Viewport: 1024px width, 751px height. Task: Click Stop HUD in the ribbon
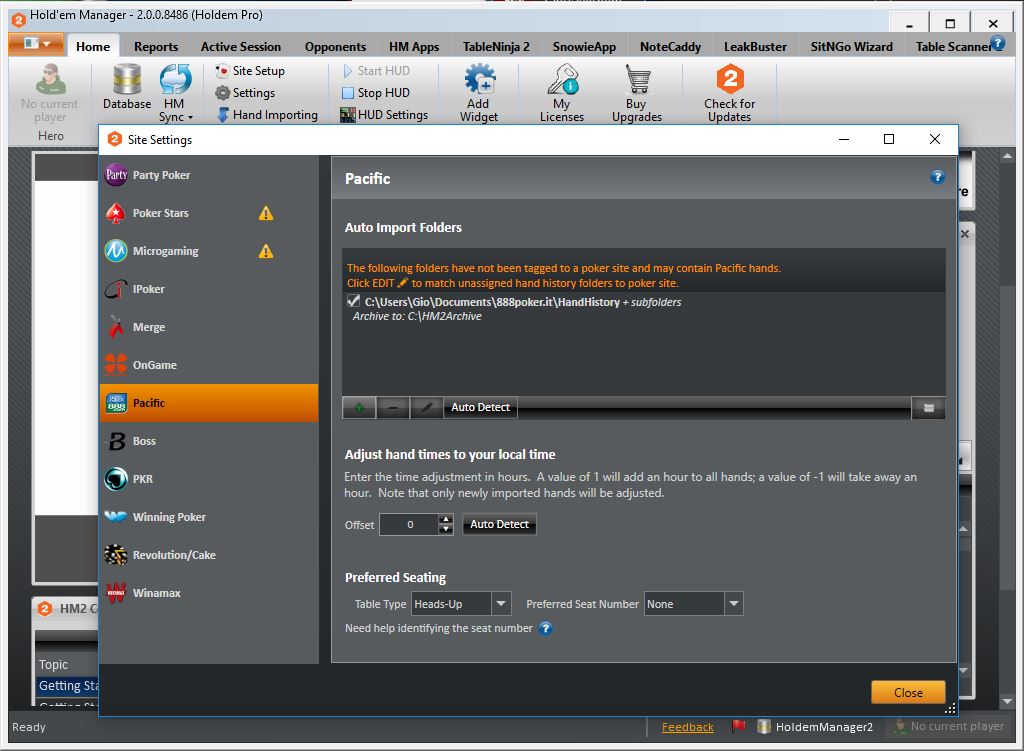pyautogui.click(x=376, y=93)
